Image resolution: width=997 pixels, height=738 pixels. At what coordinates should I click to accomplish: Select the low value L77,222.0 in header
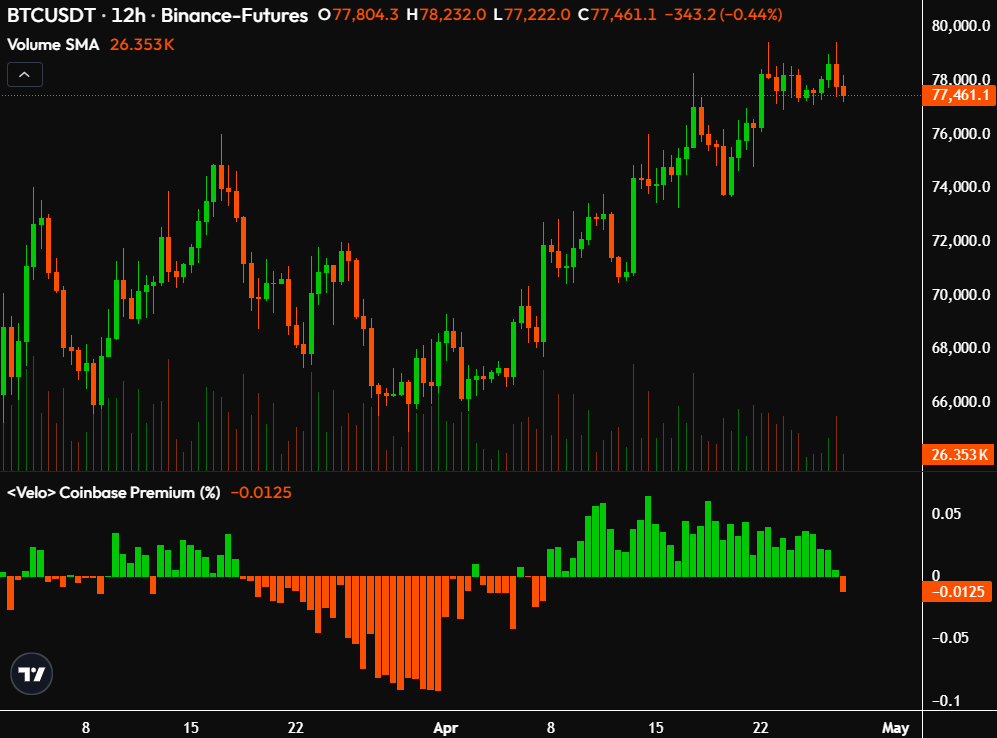(532, 15)
